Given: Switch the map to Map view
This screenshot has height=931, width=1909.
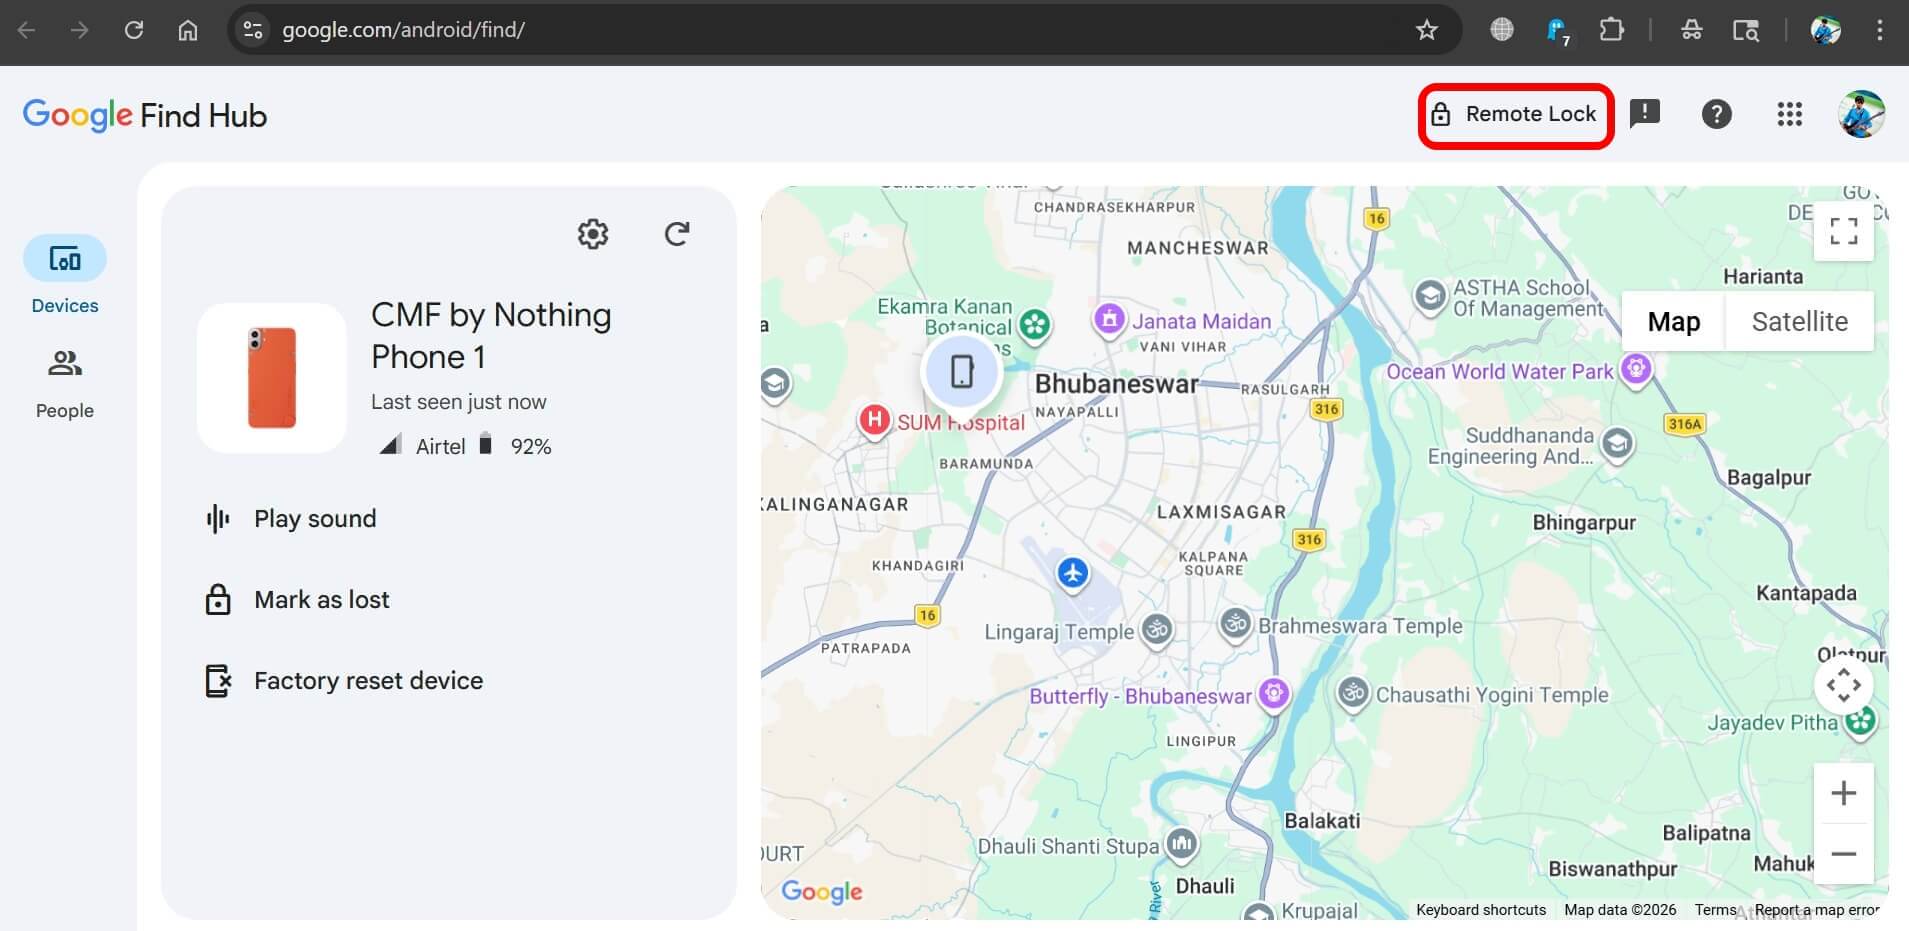Looking at the screenshot, I should tap(1674, 321).
